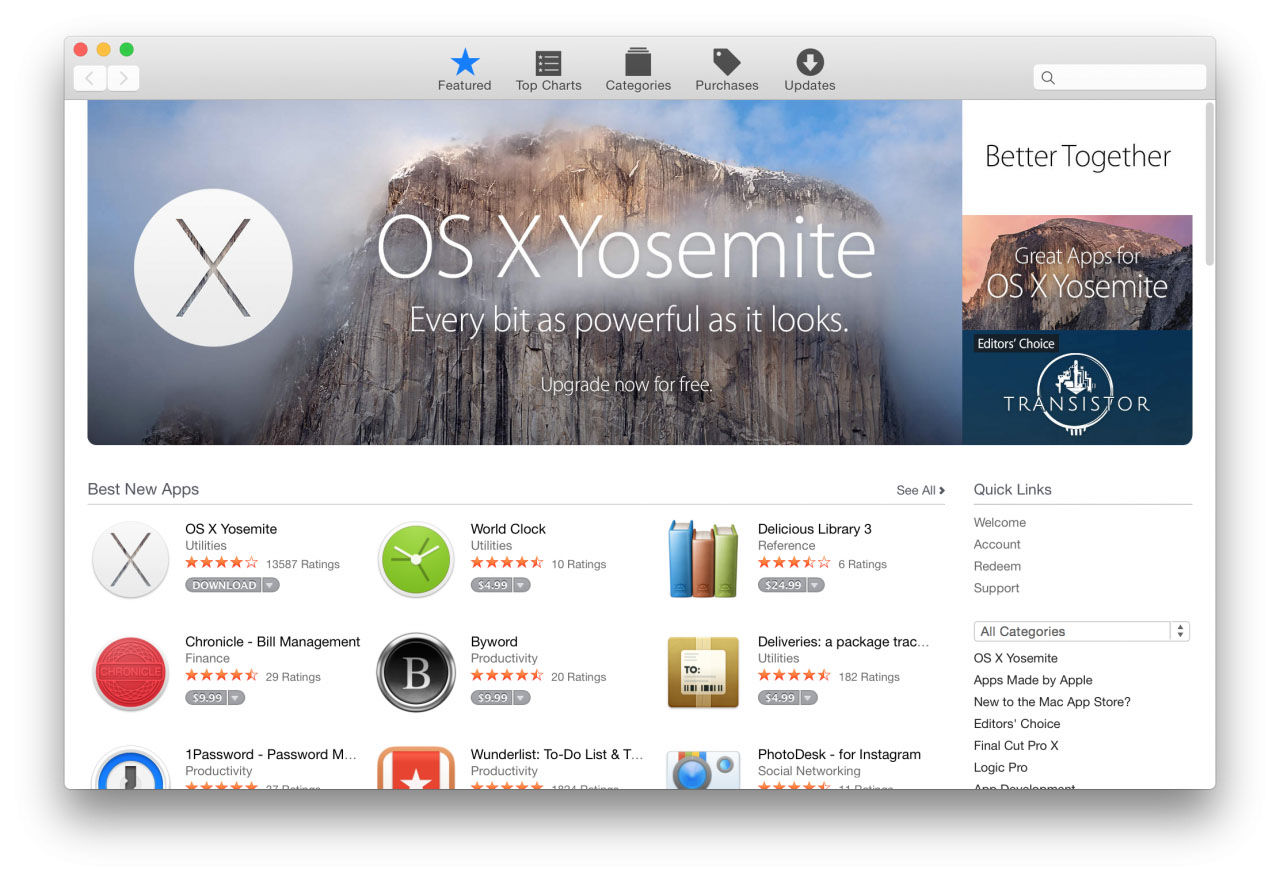Navigate back with the left arrow
The width and height of the screenshot is (1280, 881).
(90, 78)
